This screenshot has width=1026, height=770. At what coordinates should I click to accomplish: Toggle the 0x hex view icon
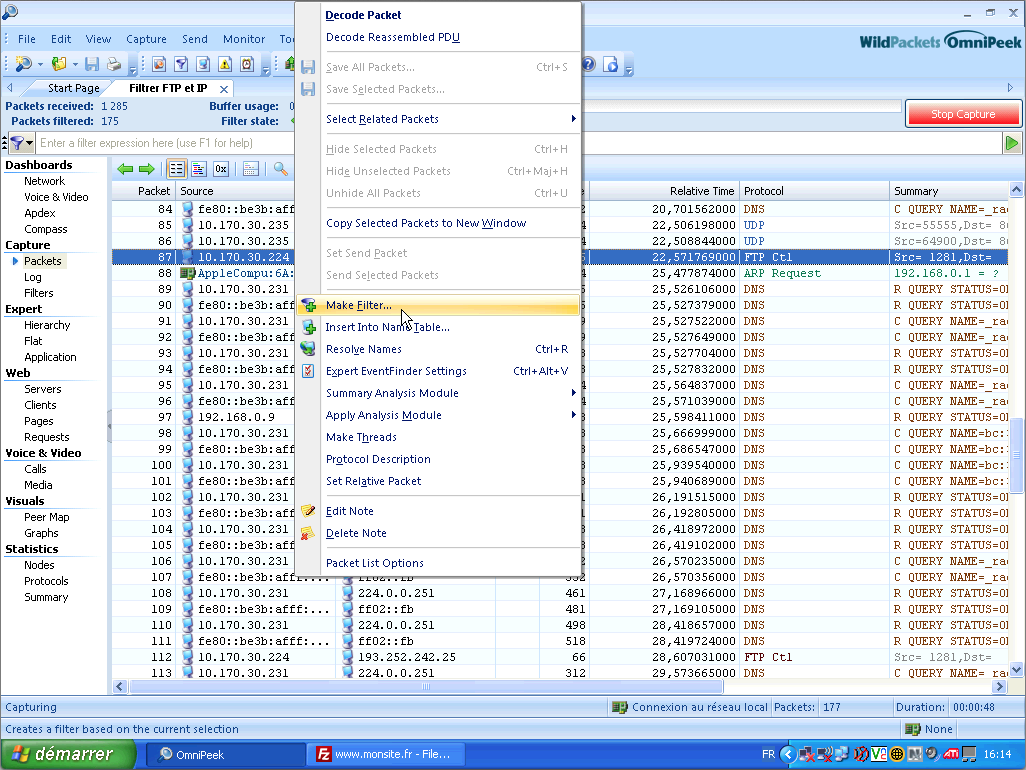[x=221, y=169]
